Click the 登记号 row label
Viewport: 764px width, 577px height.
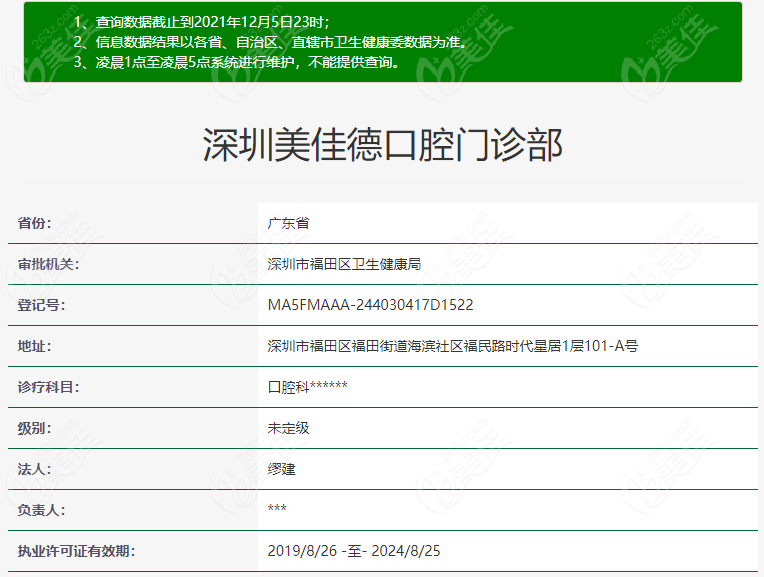point(41,305)
